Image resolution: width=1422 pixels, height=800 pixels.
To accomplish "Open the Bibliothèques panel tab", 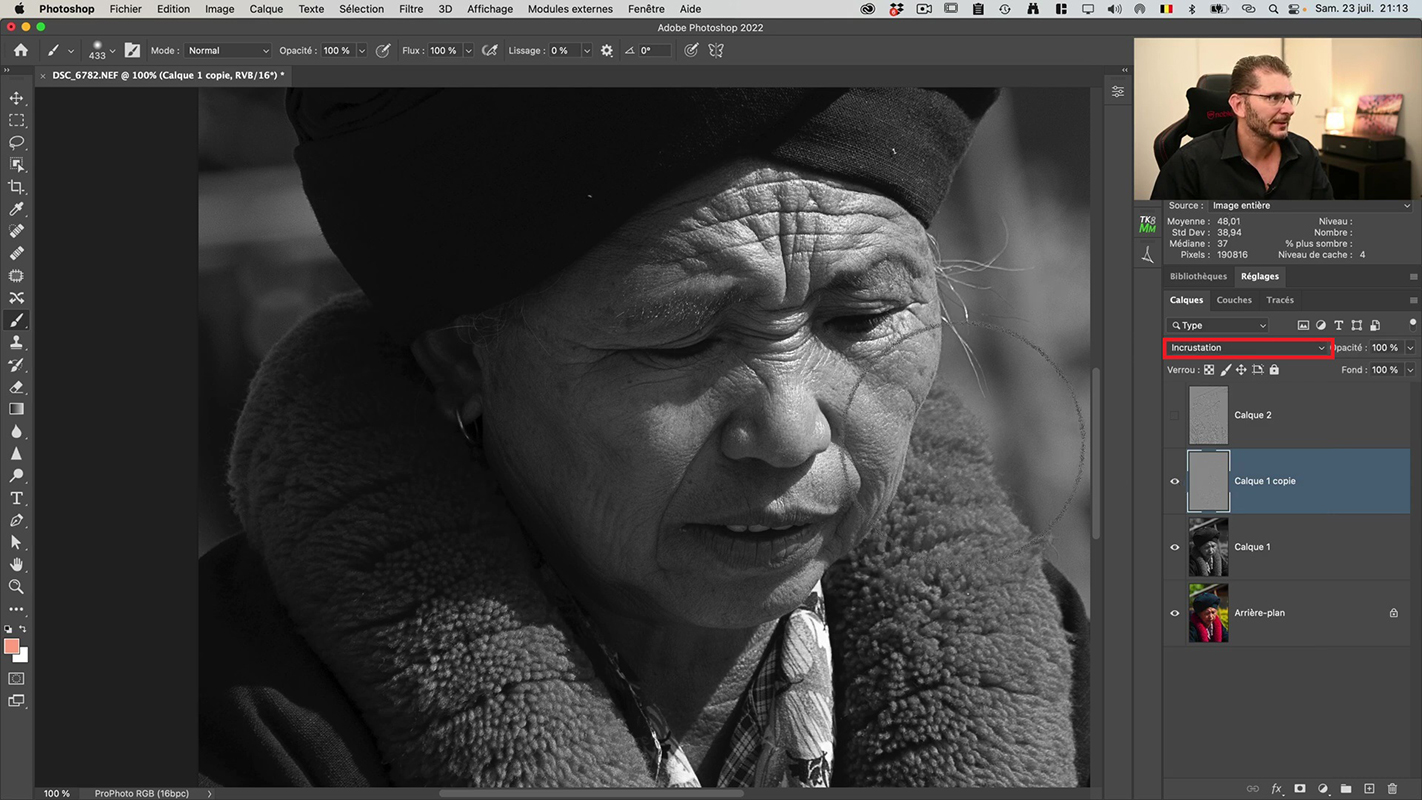I will (x=1198, y=277).
